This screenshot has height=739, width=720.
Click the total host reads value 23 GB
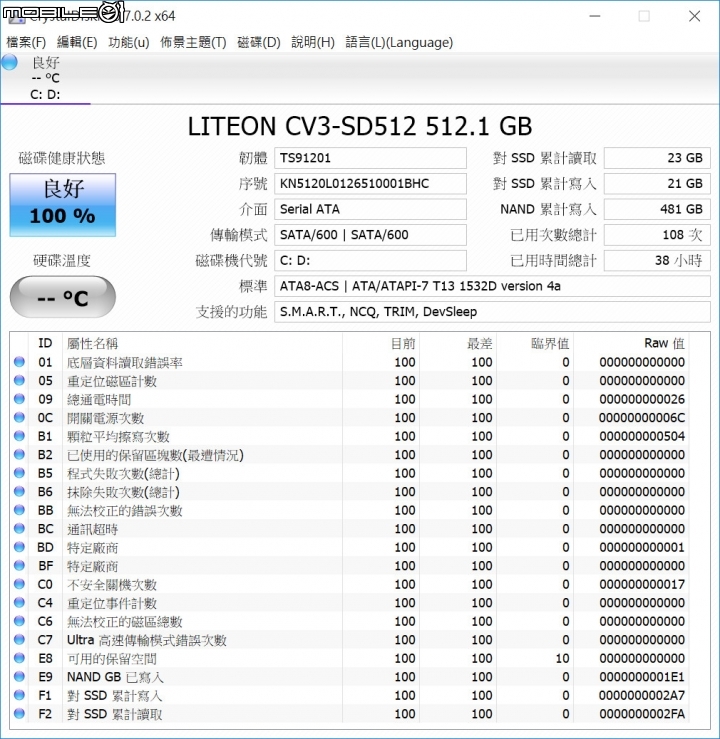click(x=657, y=158)
